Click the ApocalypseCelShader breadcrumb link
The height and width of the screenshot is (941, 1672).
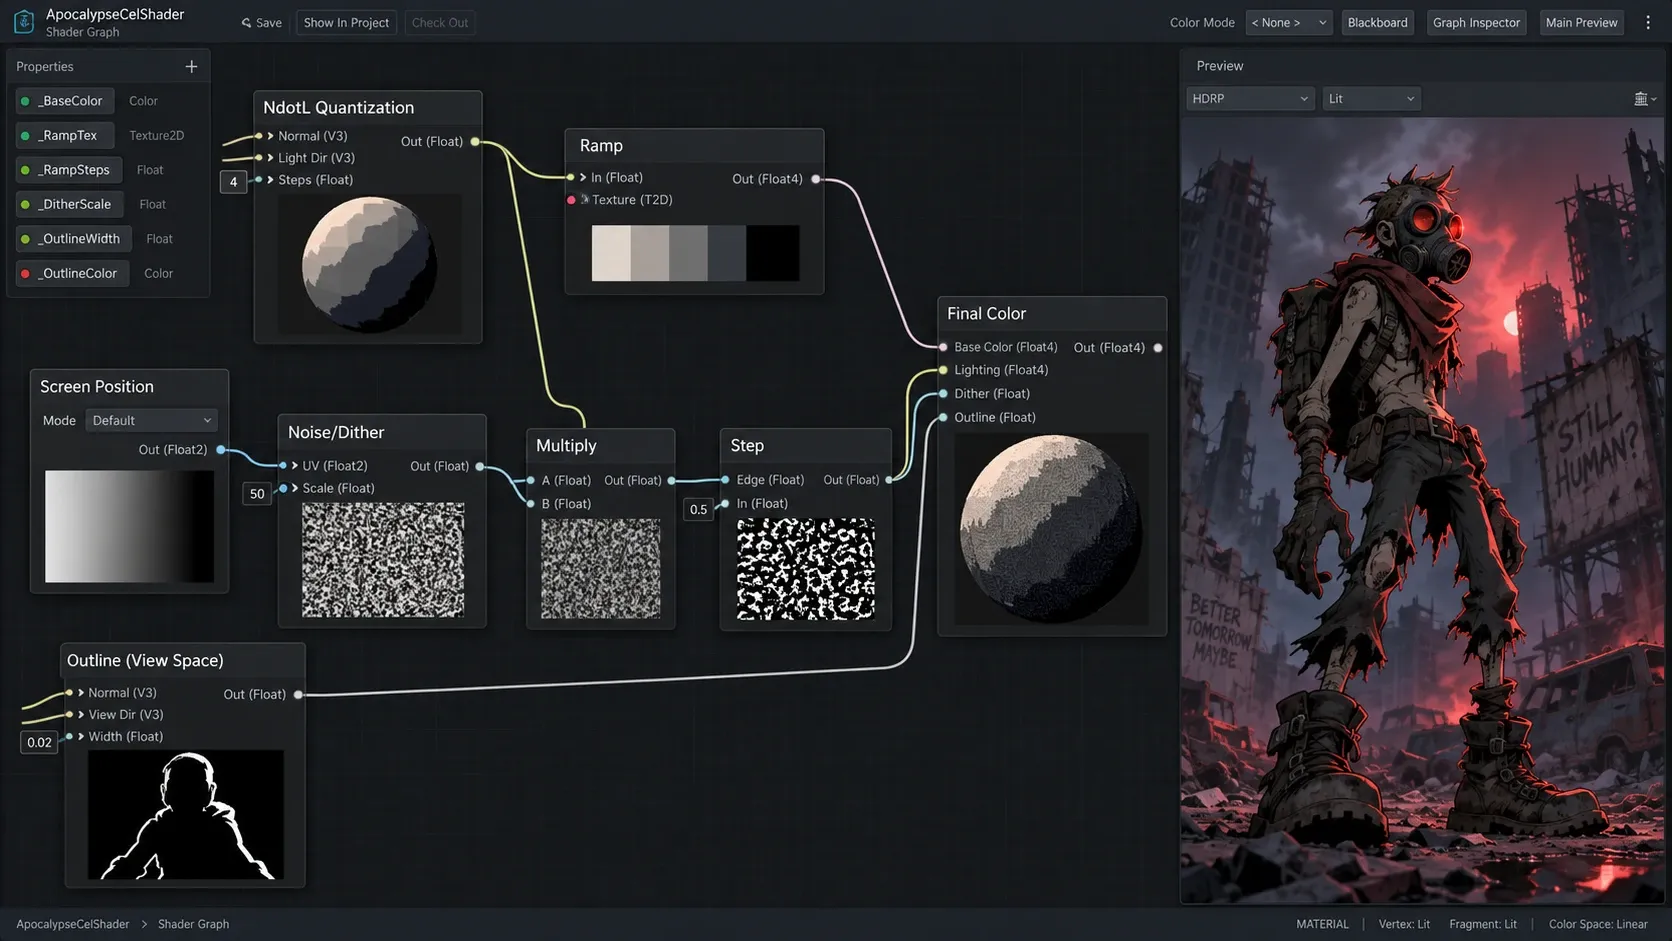coord(73,924)
